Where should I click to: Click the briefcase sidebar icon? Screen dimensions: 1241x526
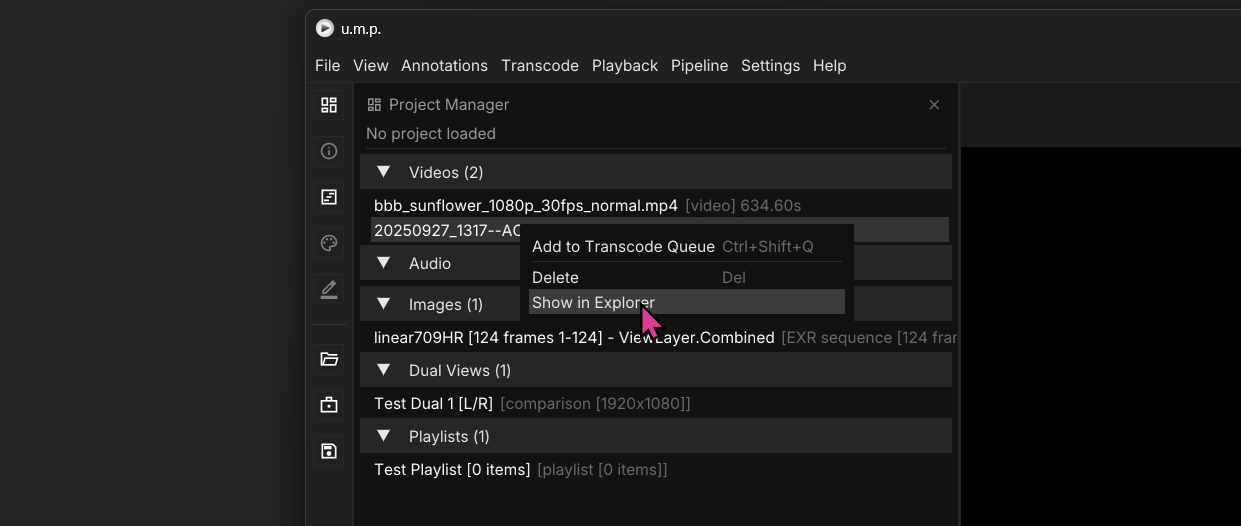click(329, 405)
